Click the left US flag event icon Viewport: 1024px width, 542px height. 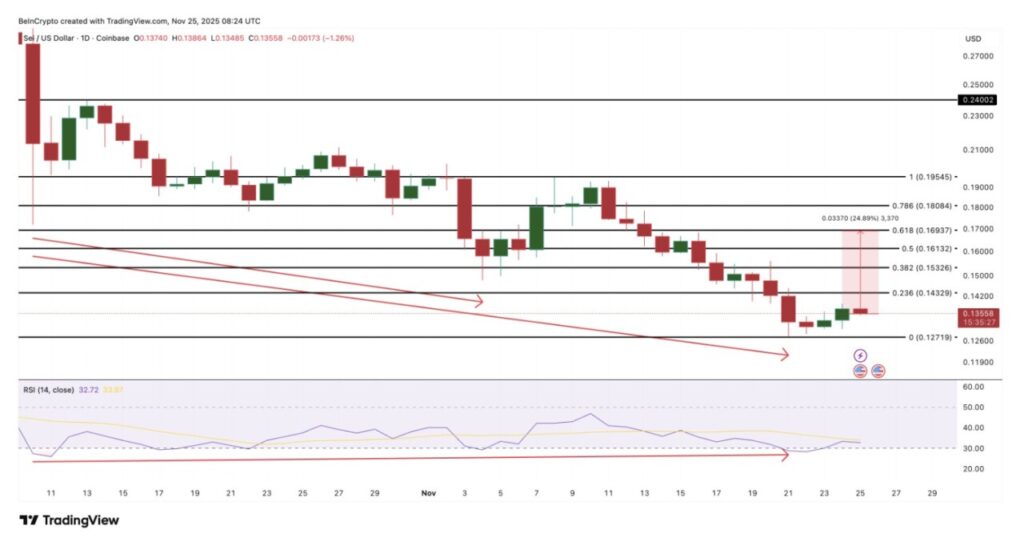[x=860, y=371]
